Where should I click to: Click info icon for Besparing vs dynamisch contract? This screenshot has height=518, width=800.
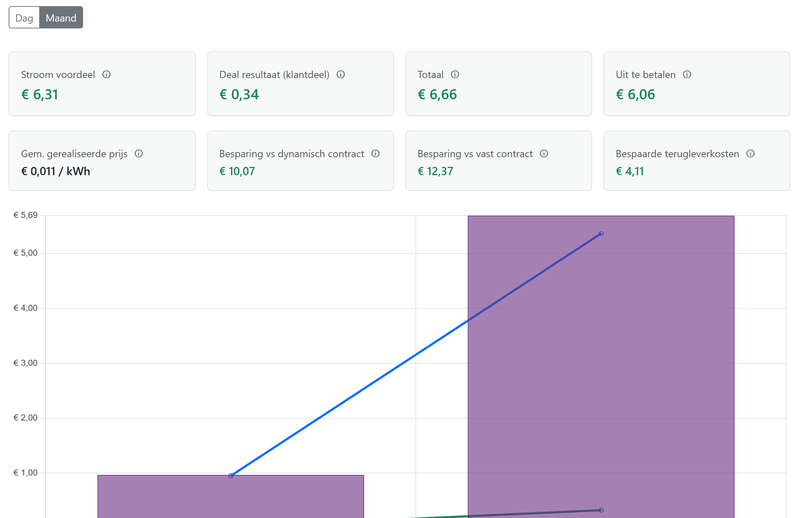(x=375, y=154)
